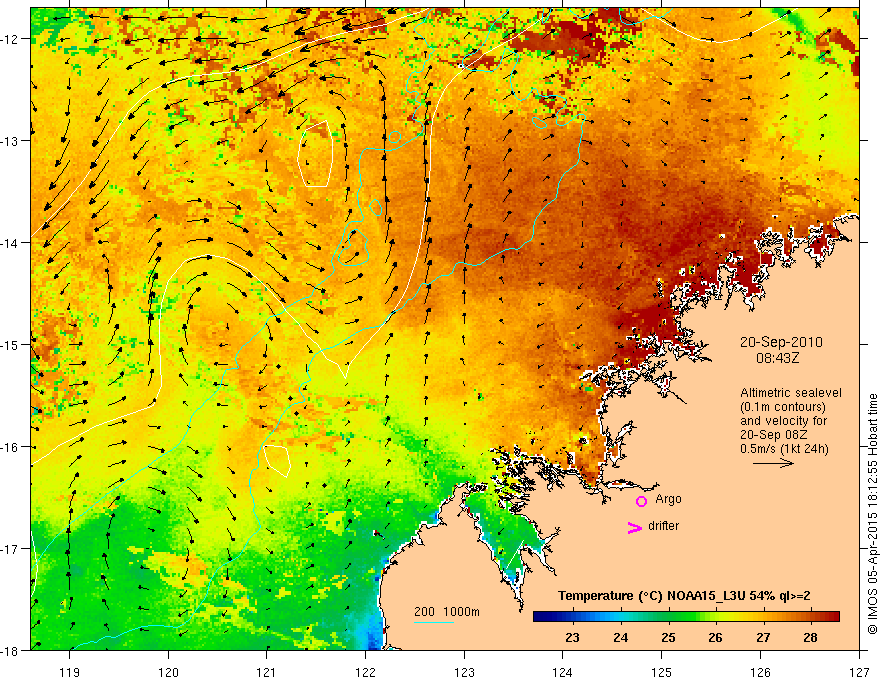Click the 'Altimetric sealevel' caption line
The image size is (880, 680).
tap(790, 393)
